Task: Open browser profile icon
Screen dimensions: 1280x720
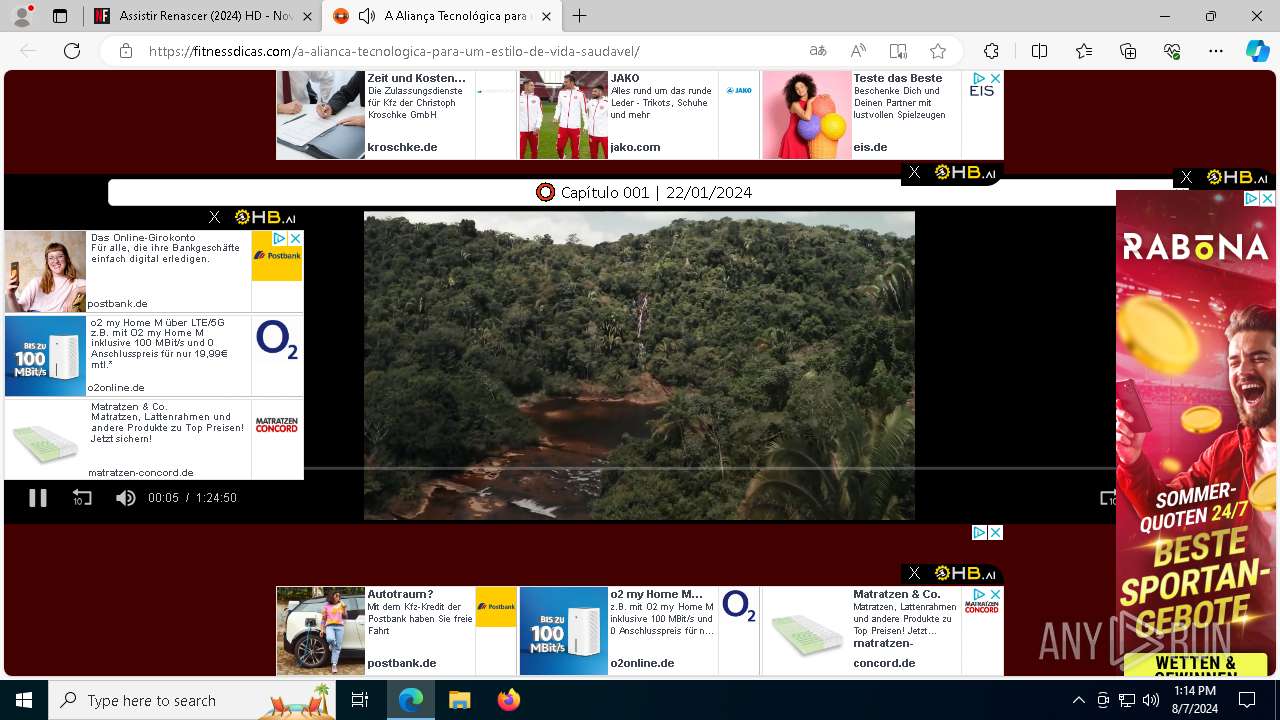Action: point(22,16)
